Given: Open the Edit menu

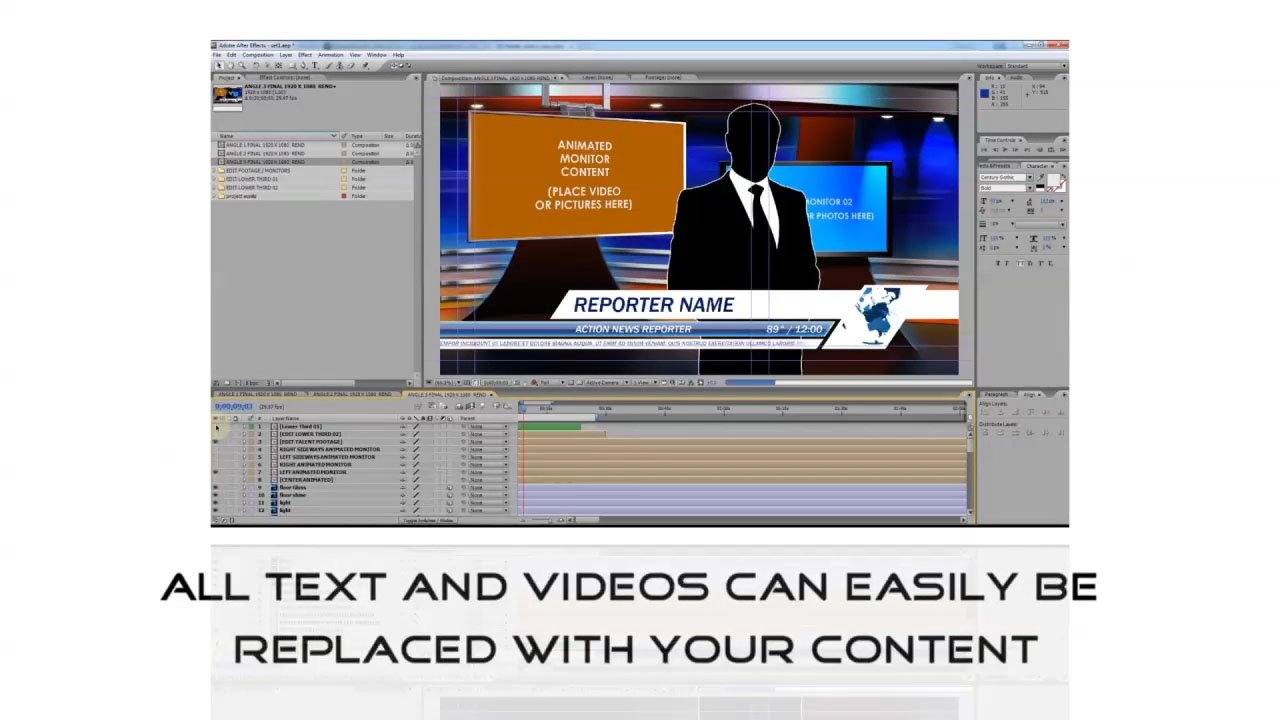Looking at the screenshot, I should [x=231, y=55].
